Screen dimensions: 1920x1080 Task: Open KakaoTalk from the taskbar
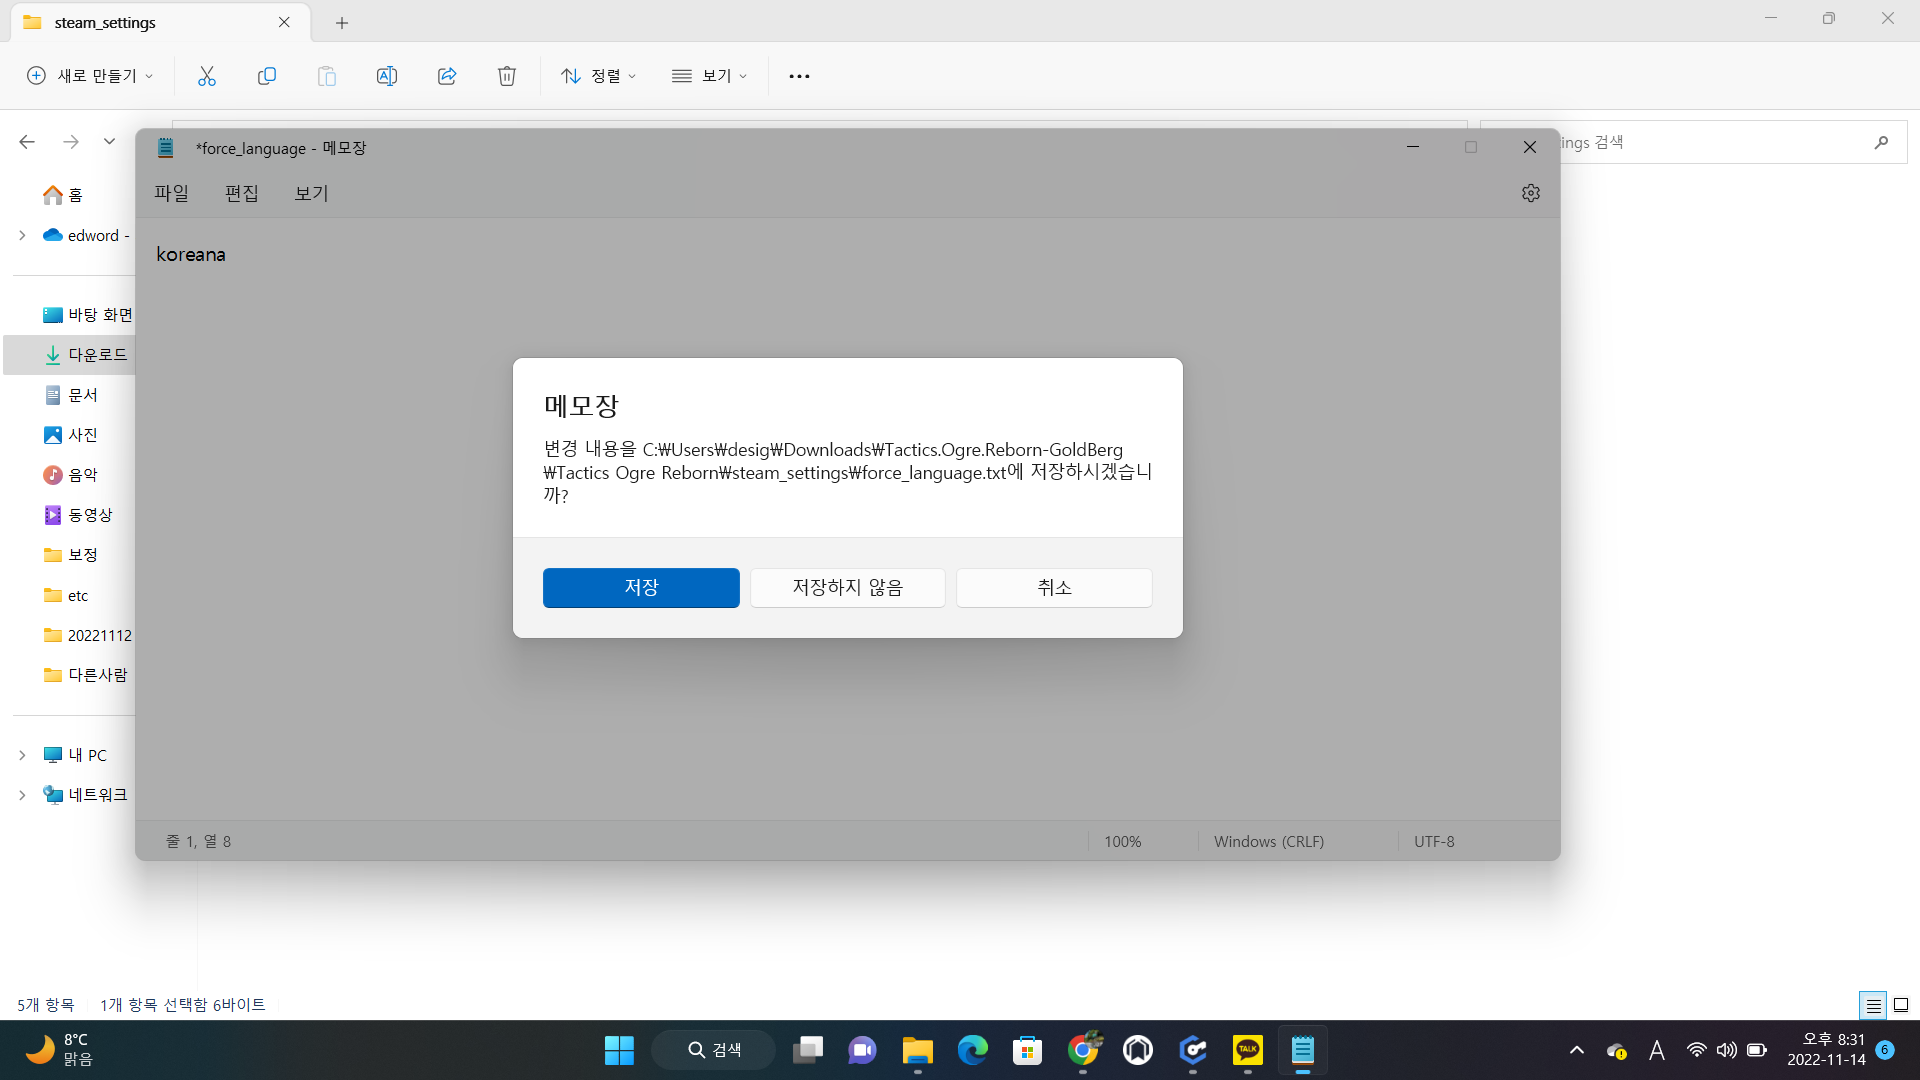click(x=1247, y=1050)
